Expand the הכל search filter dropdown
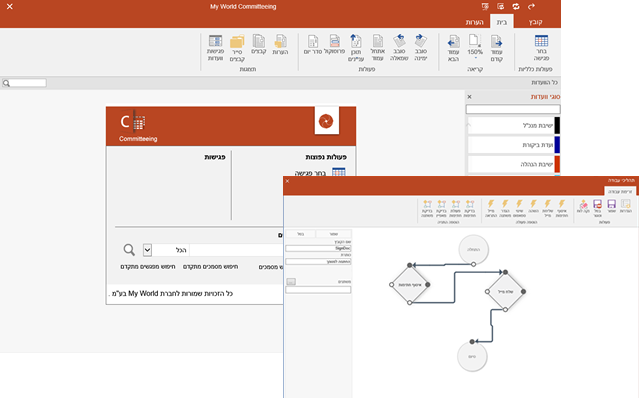 pyautogui.click(x=148, y=250)
